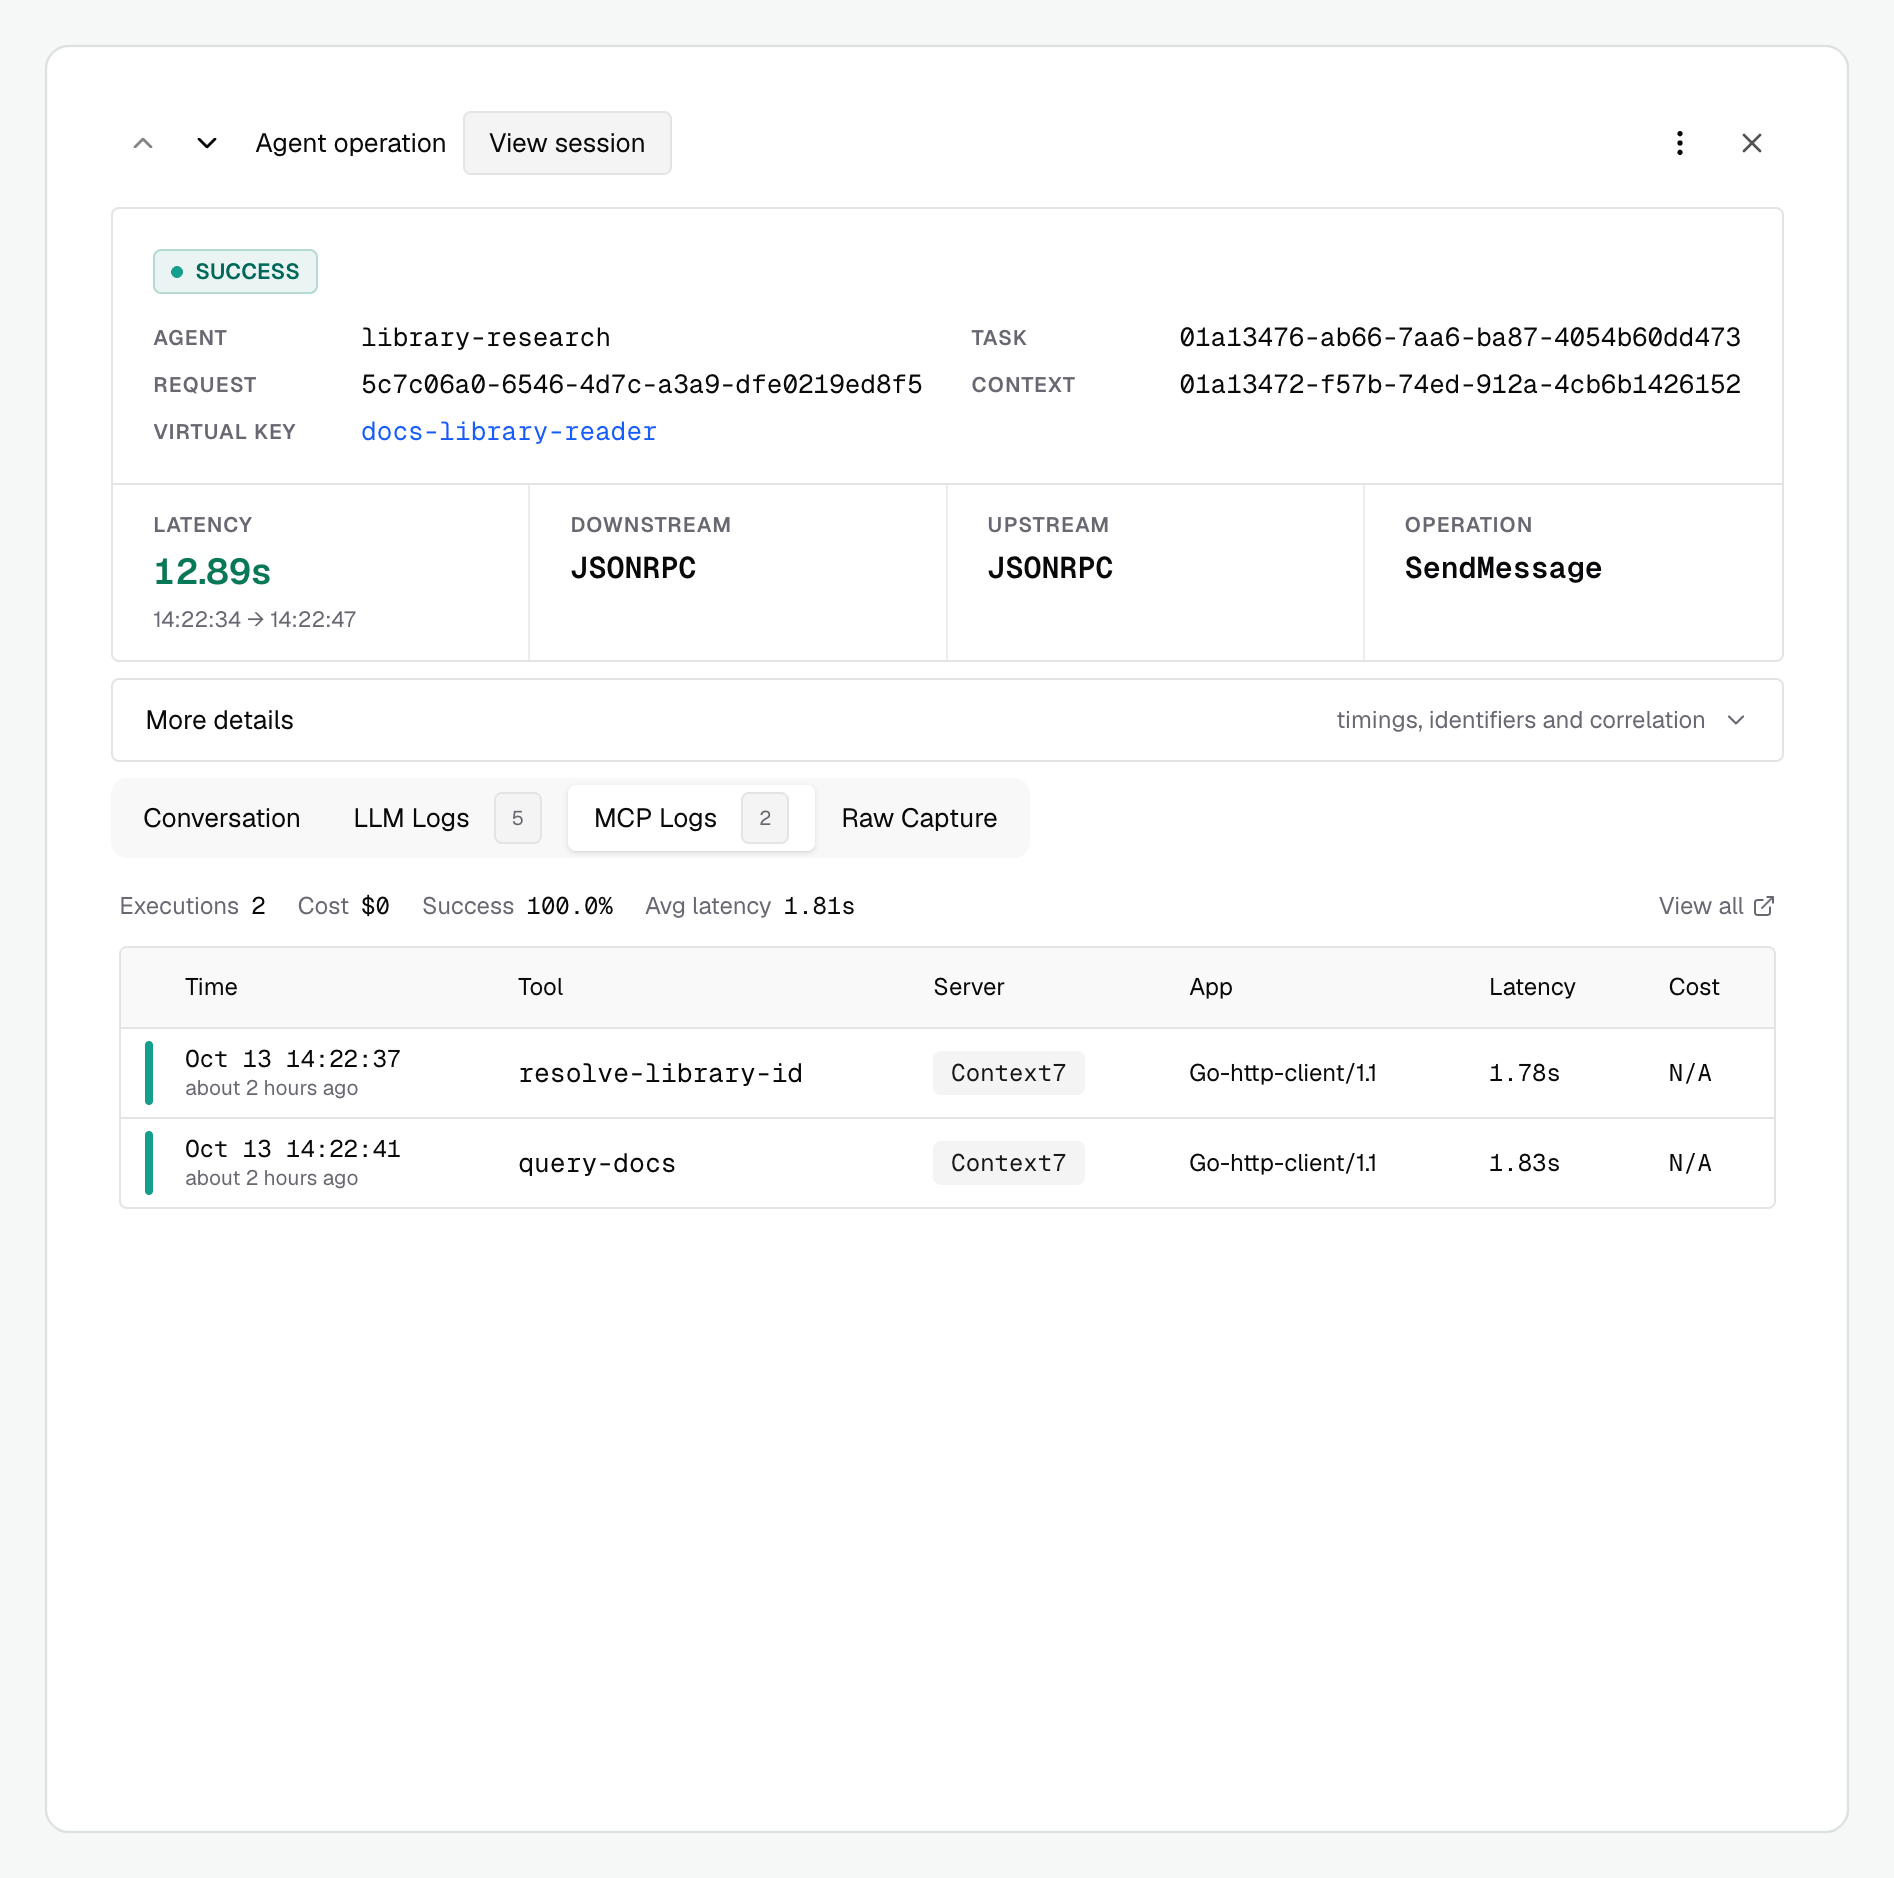Open the resolve-library-id log row

click(947, 1073)
